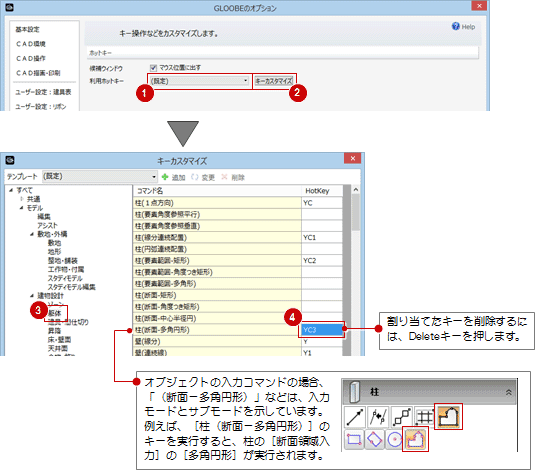Select スタディモデル編集 tree item
The height and width of the screenshot is (470, 535).
[71, 287]
